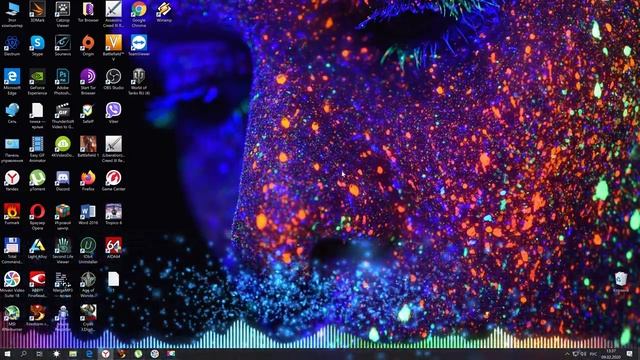
Task: Open the taskbar clock and date
Action: (x=611, y=354)
